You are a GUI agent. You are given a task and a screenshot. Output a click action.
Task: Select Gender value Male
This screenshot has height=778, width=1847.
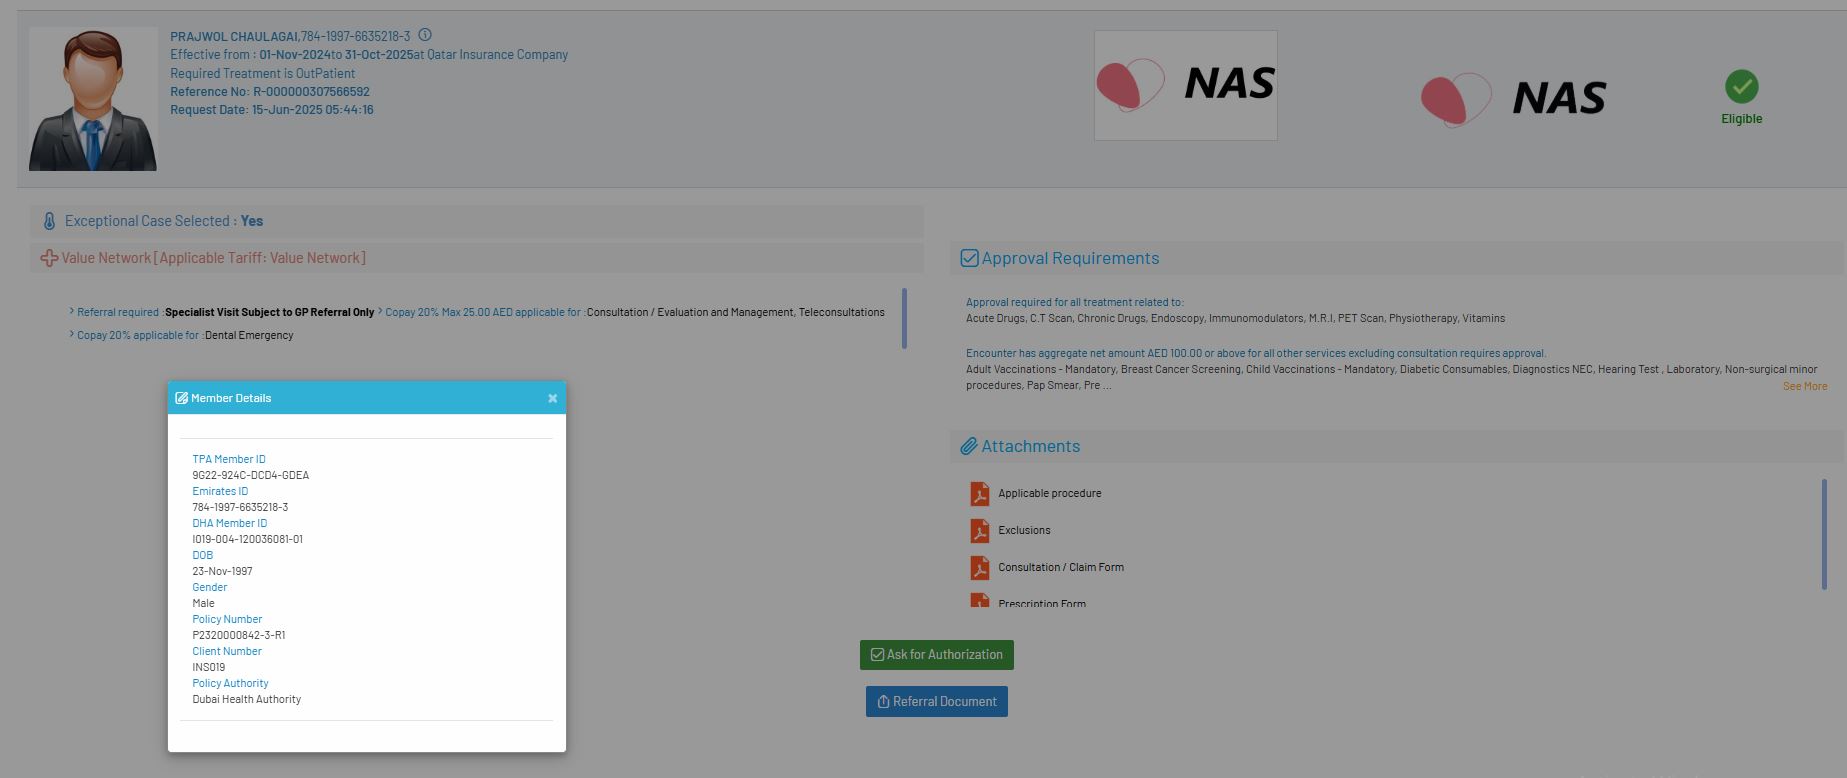click(203, 603)
